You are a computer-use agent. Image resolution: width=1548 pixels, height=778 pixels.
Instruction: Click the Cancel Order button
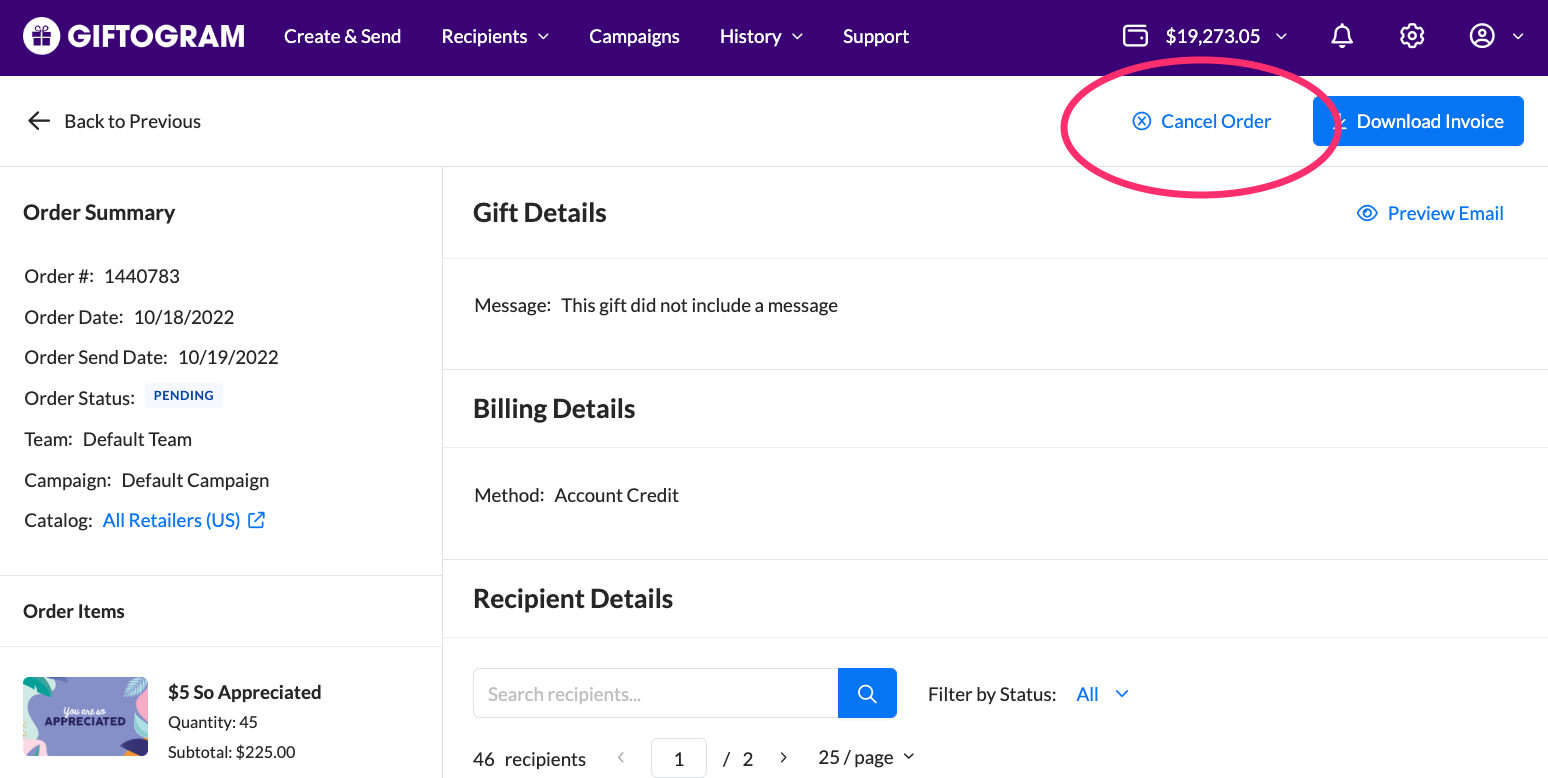pyautogui.click(x=1202, y=121)
